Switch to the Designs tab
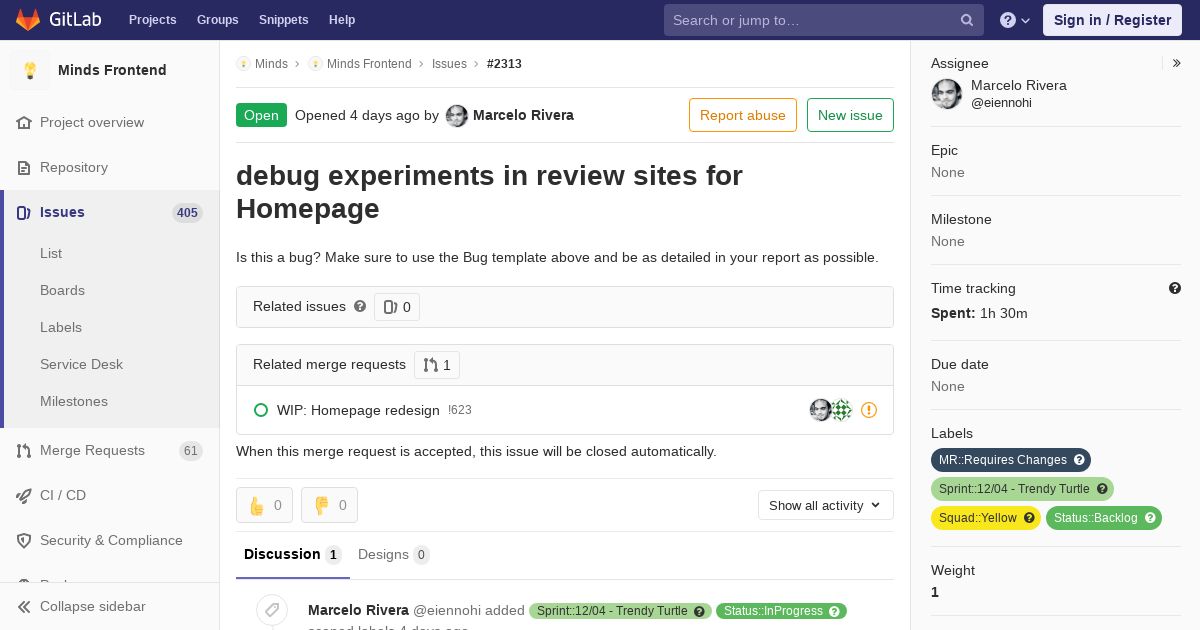1200x630 pixels. point(392,554)
